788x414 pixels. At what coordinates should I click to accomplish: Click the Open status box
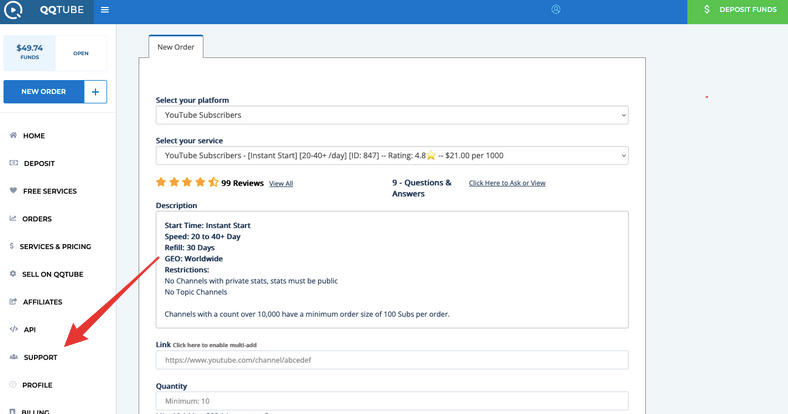tap(81, 53)
